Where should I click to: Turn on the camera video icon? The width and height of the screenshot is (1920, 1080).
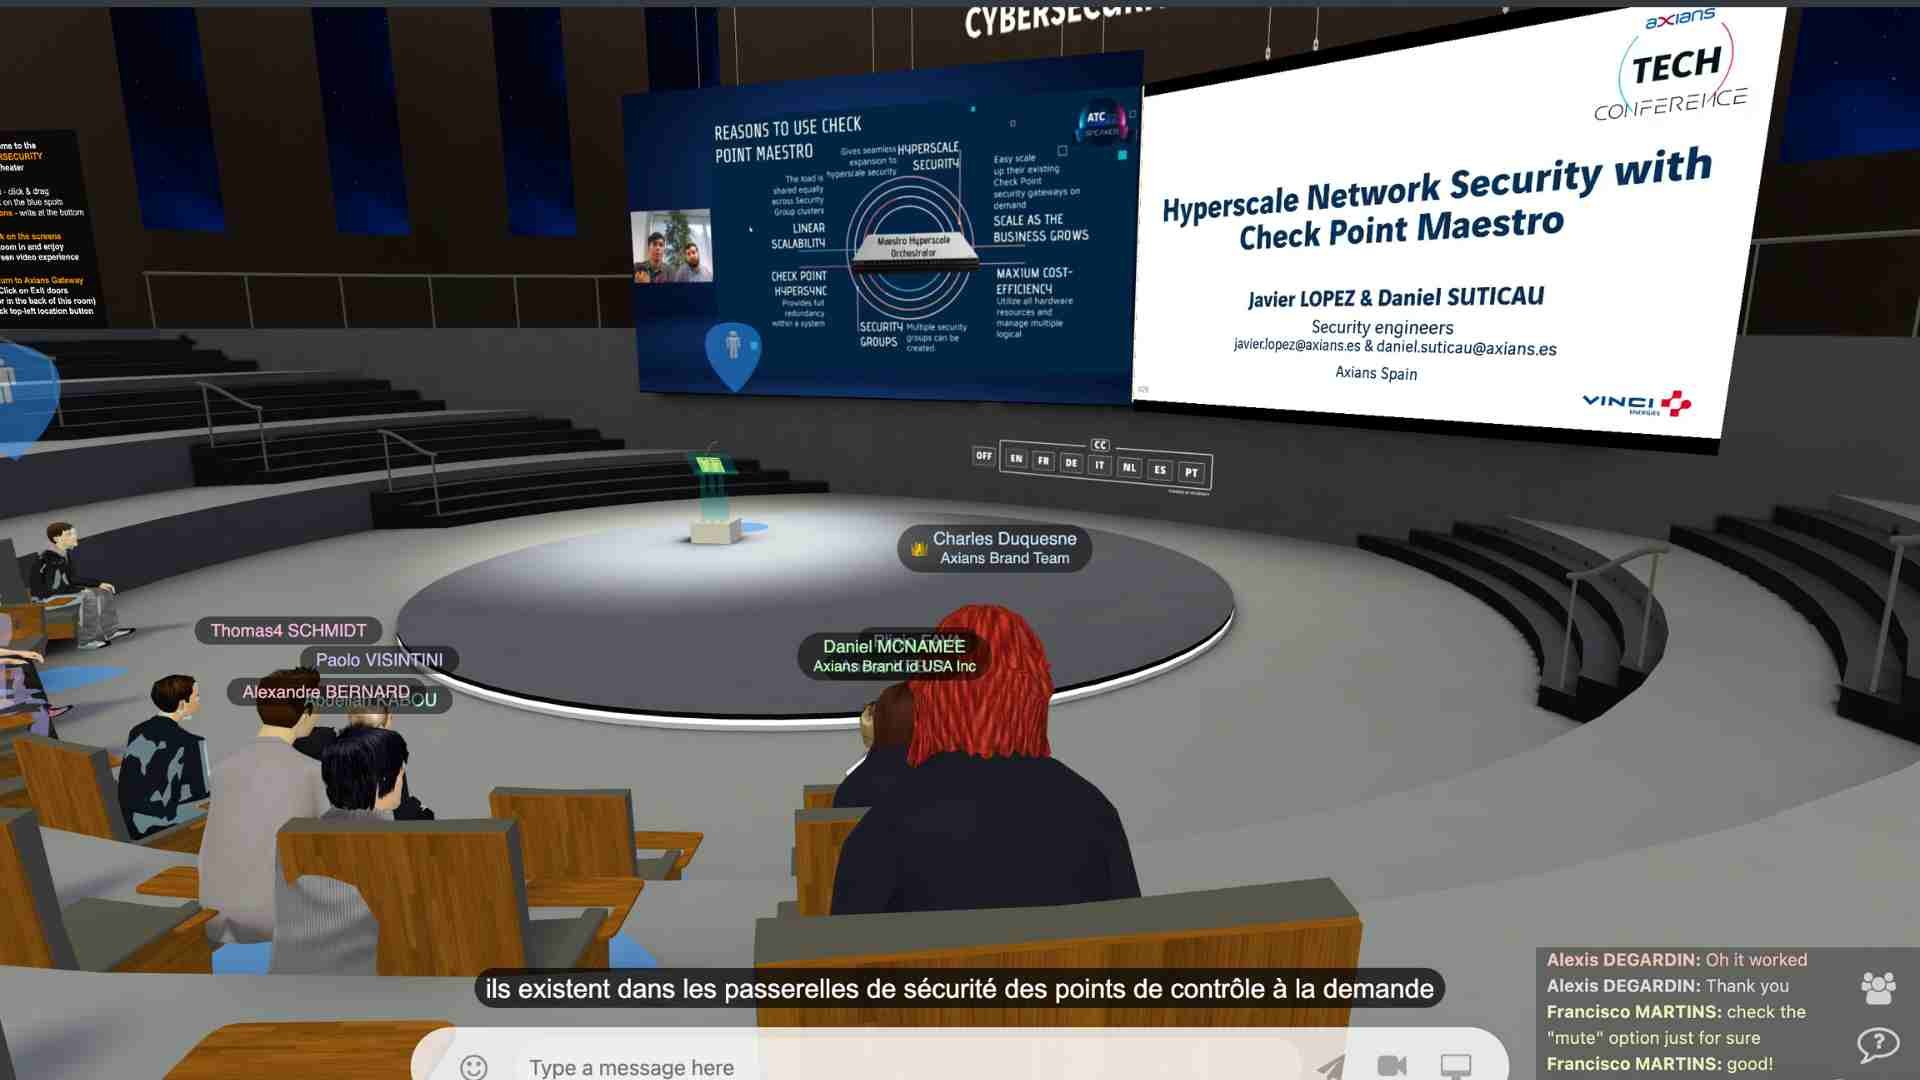(1392, 1066)
